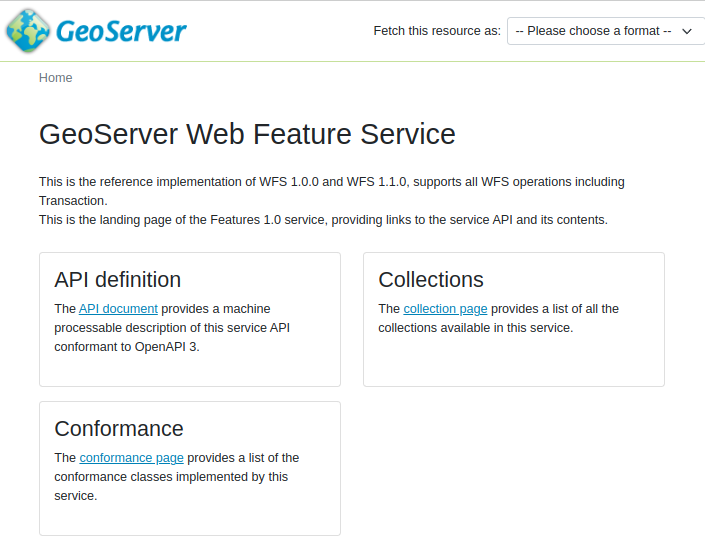Open the conformance page link

coord(131,458)
